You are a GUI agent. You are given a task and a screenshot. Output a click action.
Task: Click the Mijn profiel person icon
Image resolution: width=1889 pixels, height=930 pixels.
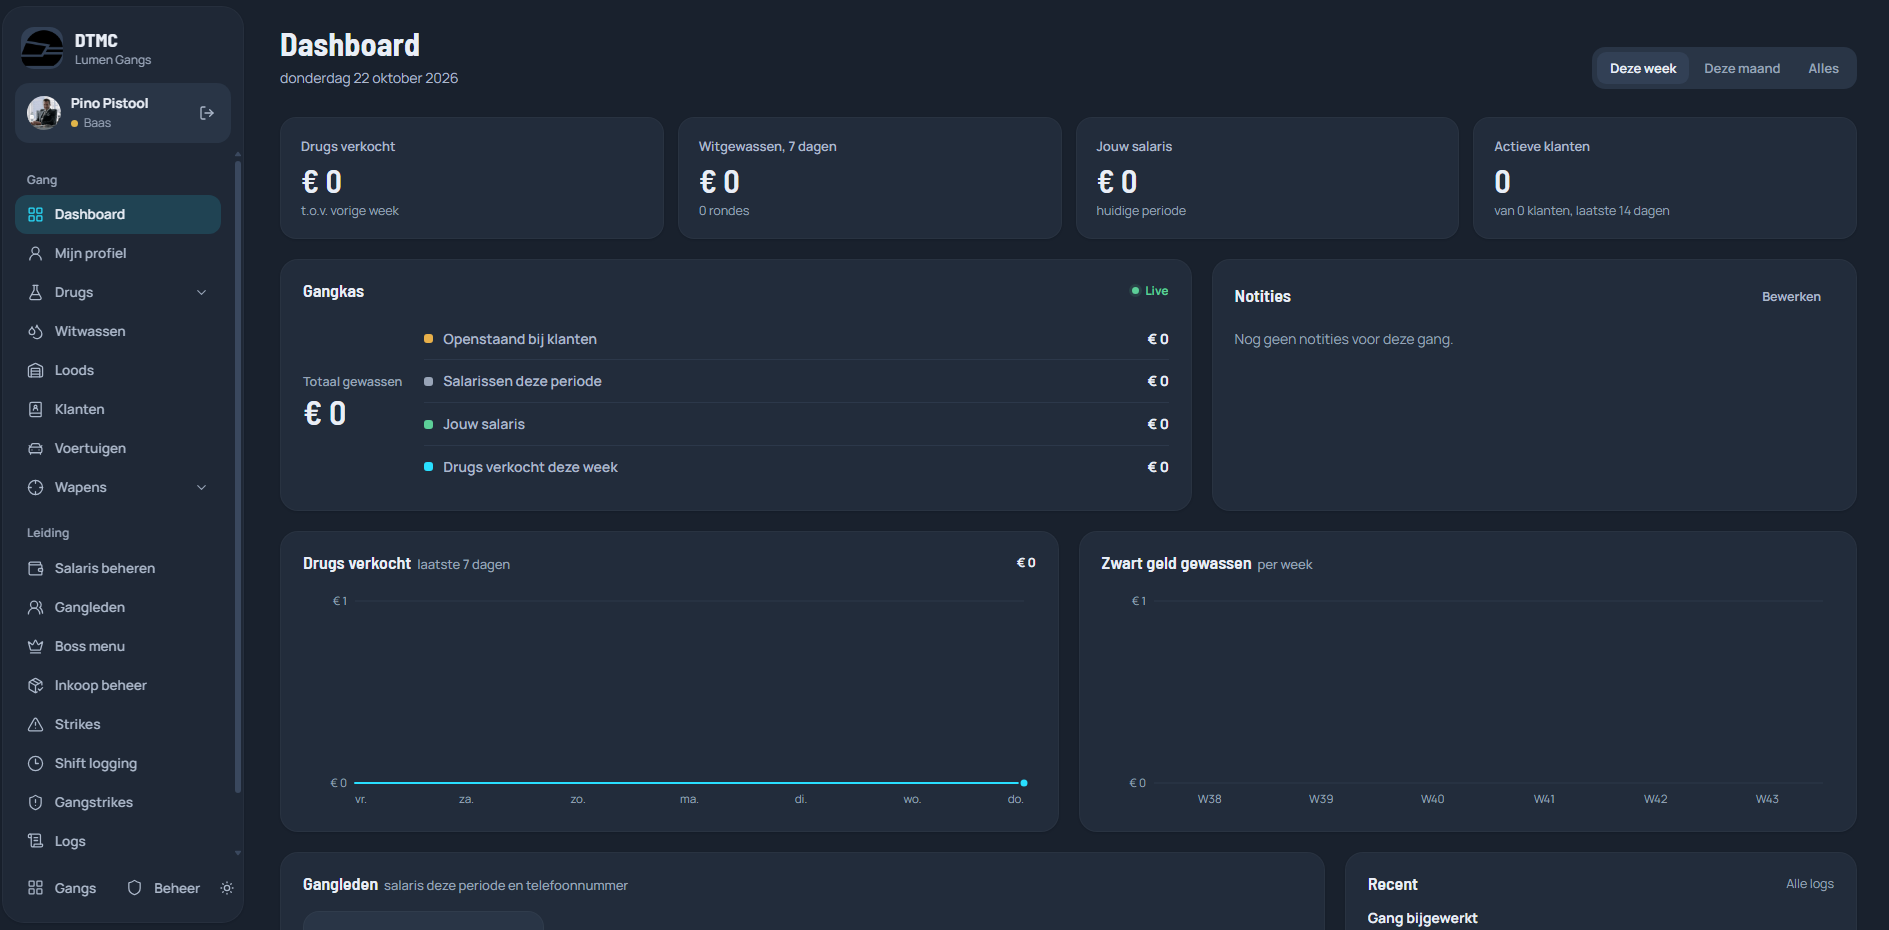pos(35,253)
